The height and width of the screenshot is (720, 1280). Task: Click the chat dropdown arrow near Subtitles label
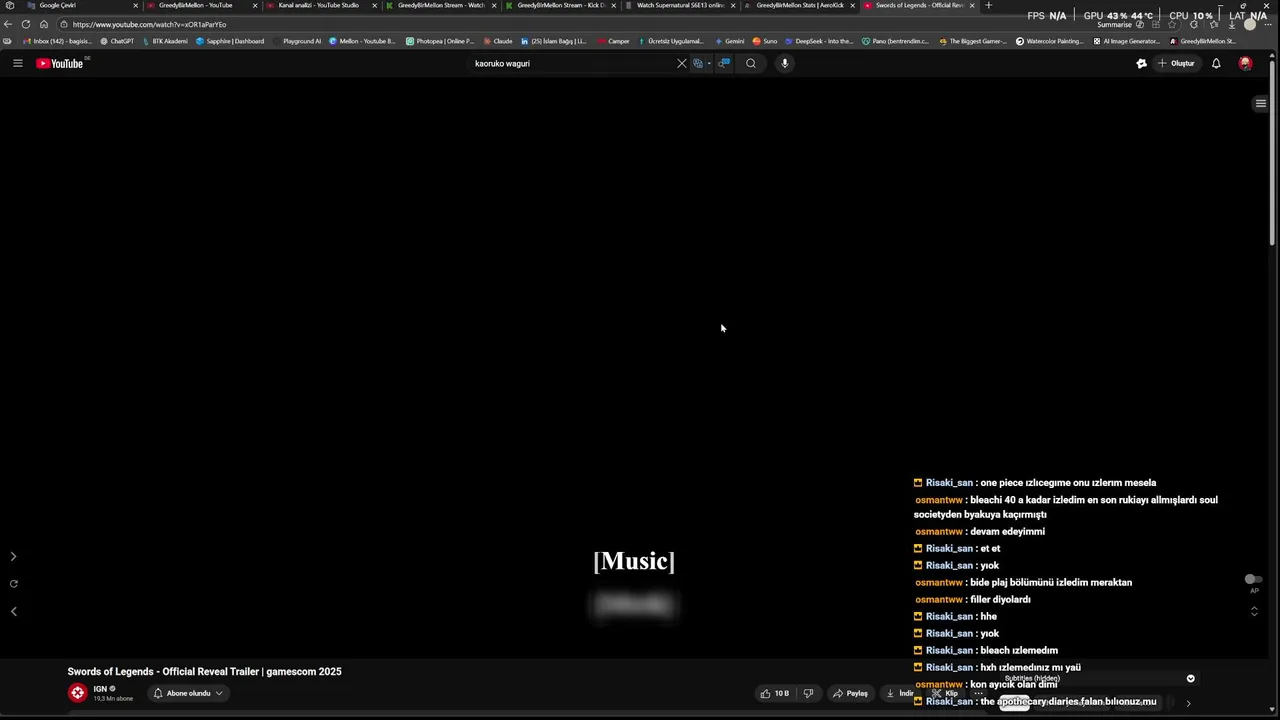point(1190,678)
